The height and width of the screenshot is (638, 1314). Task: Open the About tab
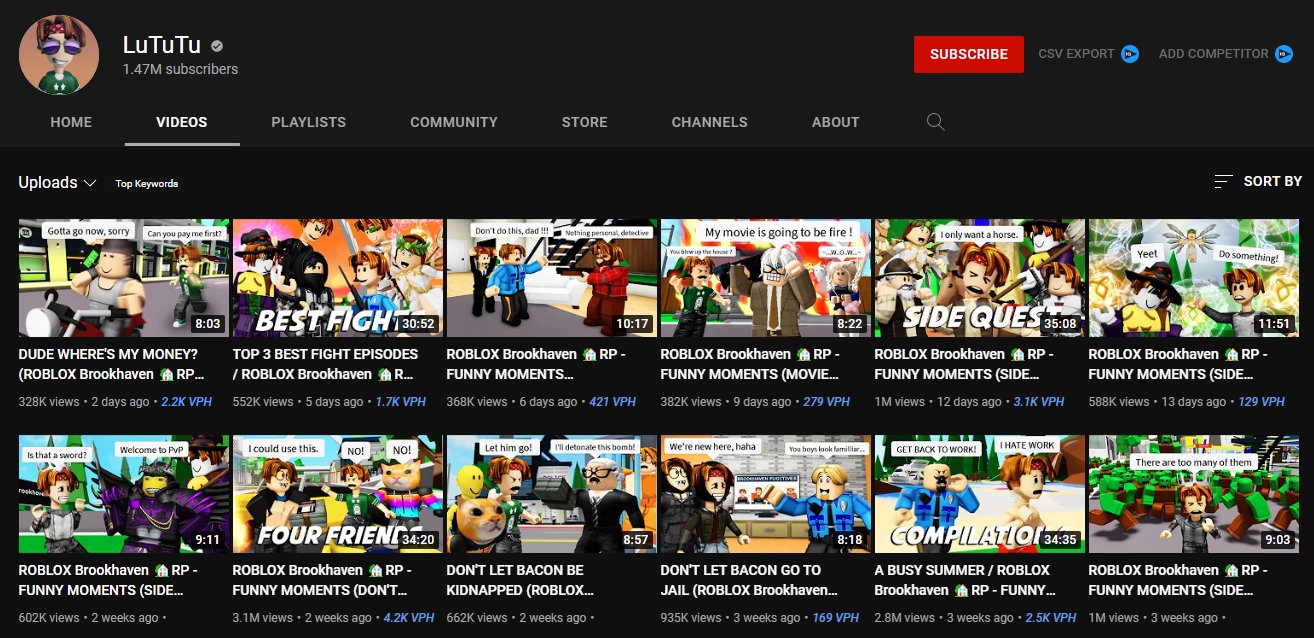[835, 122]
